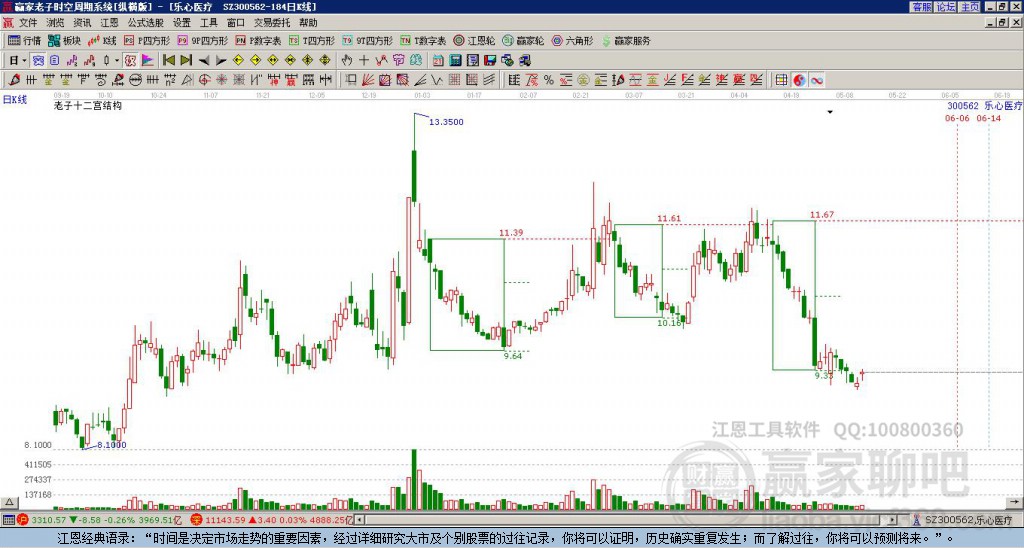Select the percent % tool
1024x548 pixels.
click(x=549, y=80)
